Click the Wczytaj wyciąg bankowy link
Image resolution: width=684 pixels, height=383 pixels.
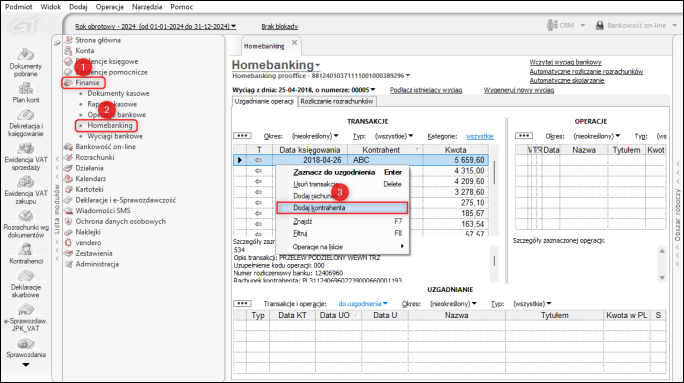point(565,62)
